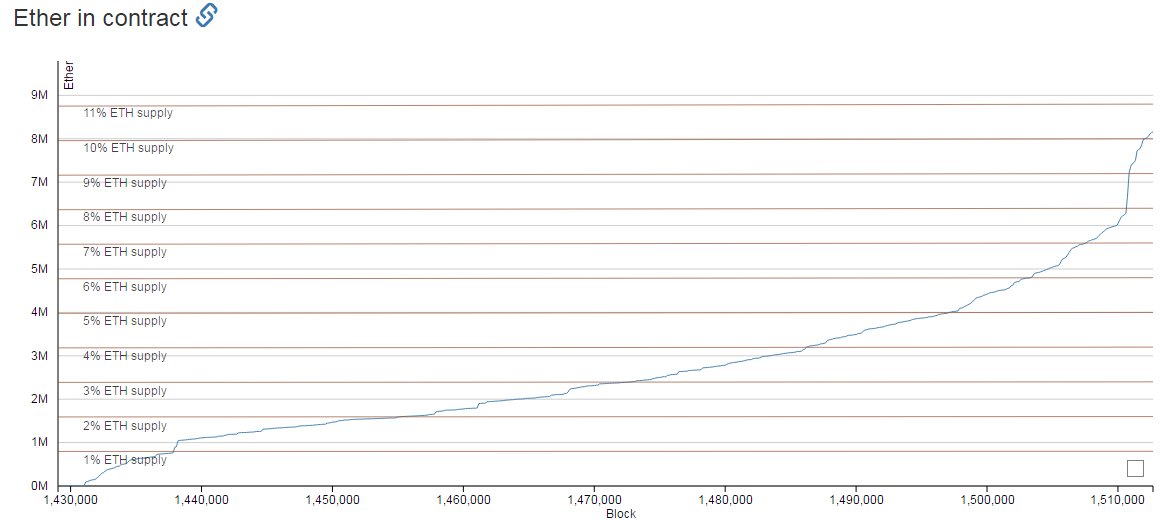
Task: Click the 1,460,000 block tick label
Action: pyautogui.click(x=463, y=500)
